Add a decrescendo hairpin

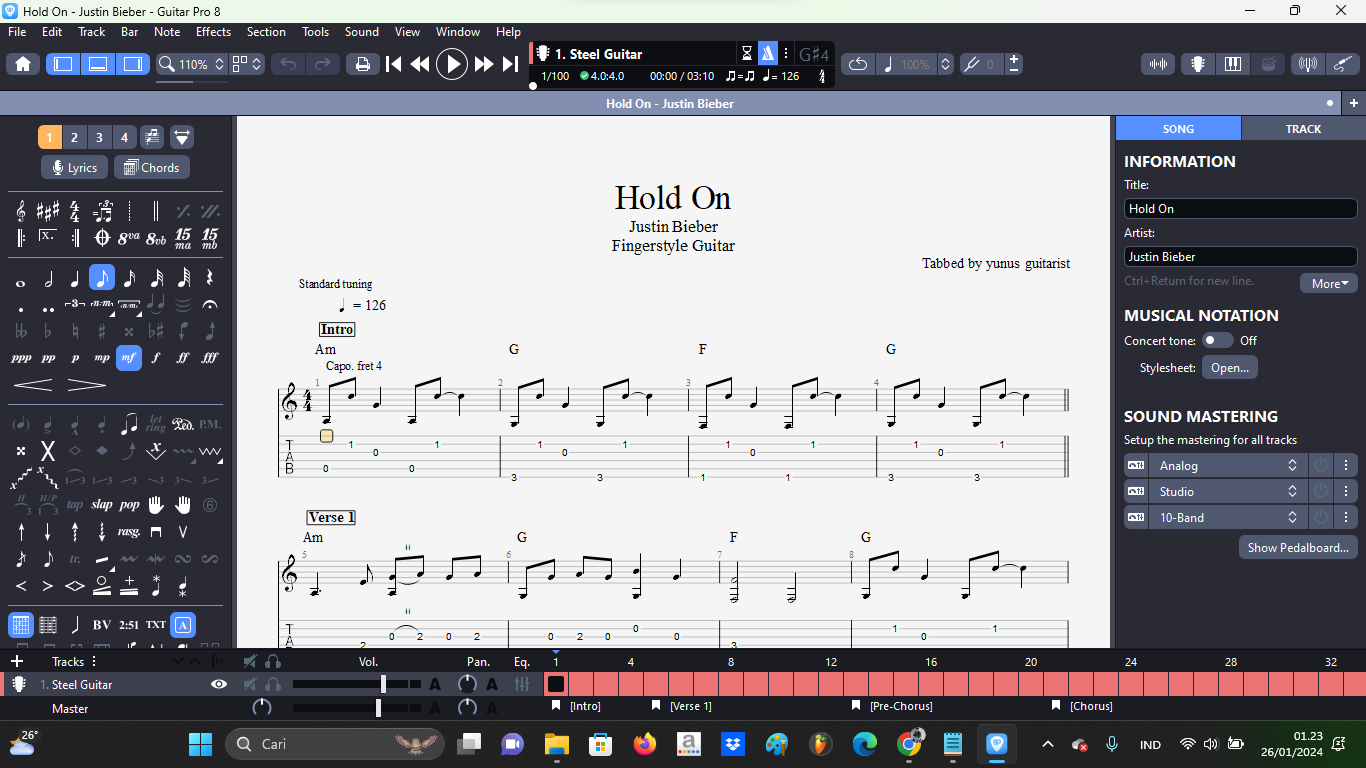pyautogui.click(x=87, y=385)
